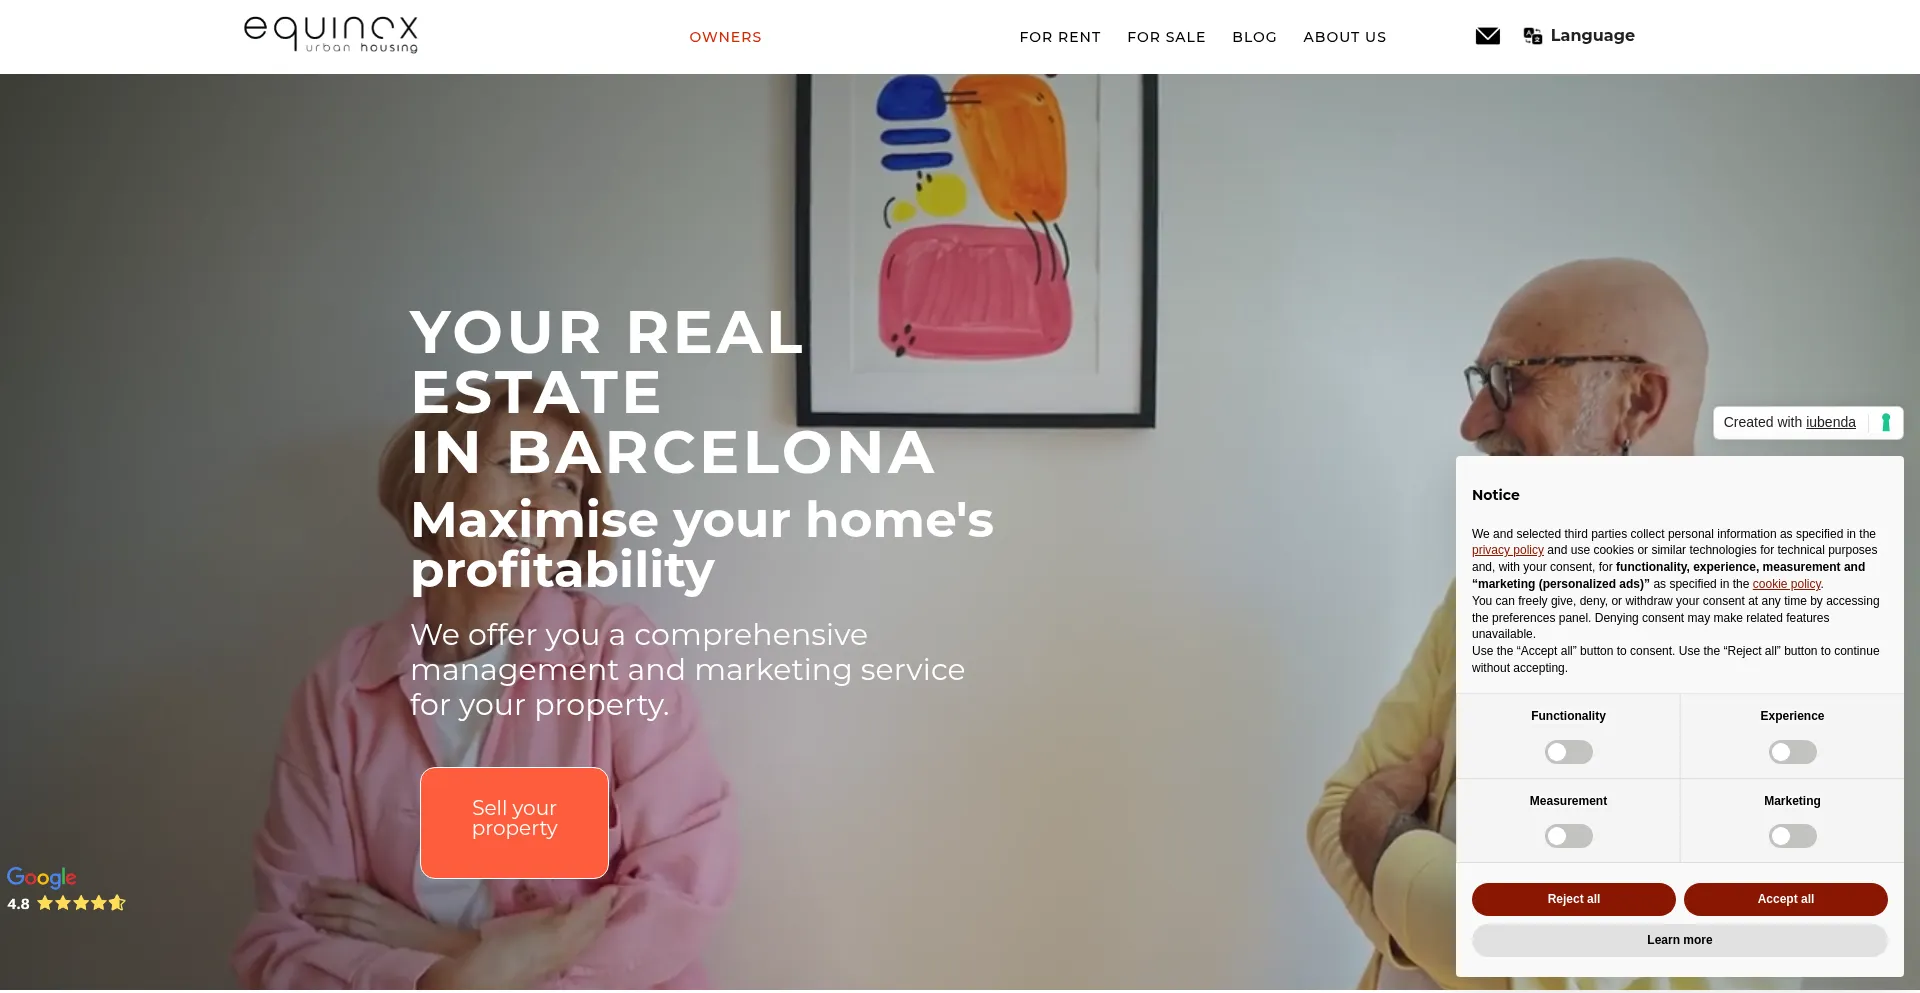Image resolution: width=1920 pixels, height=993 pixels.
Task: Enable the Functionality cookie toggle
Action: pyautogui.click(x=1568, y=752)
